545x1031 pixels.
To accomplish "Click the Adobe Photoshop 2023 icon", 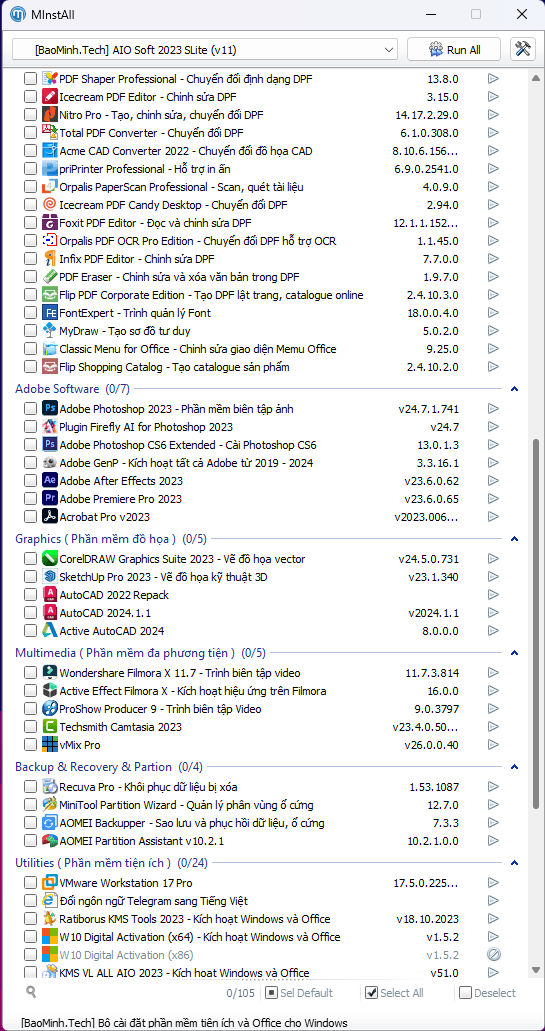I will click(50, 409).
